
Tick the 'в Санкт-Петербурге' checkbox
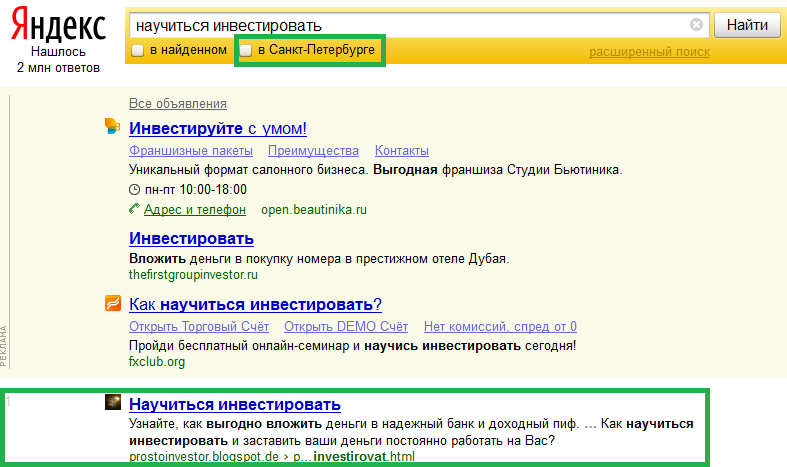pyautogui.click(x=245, y=50)
